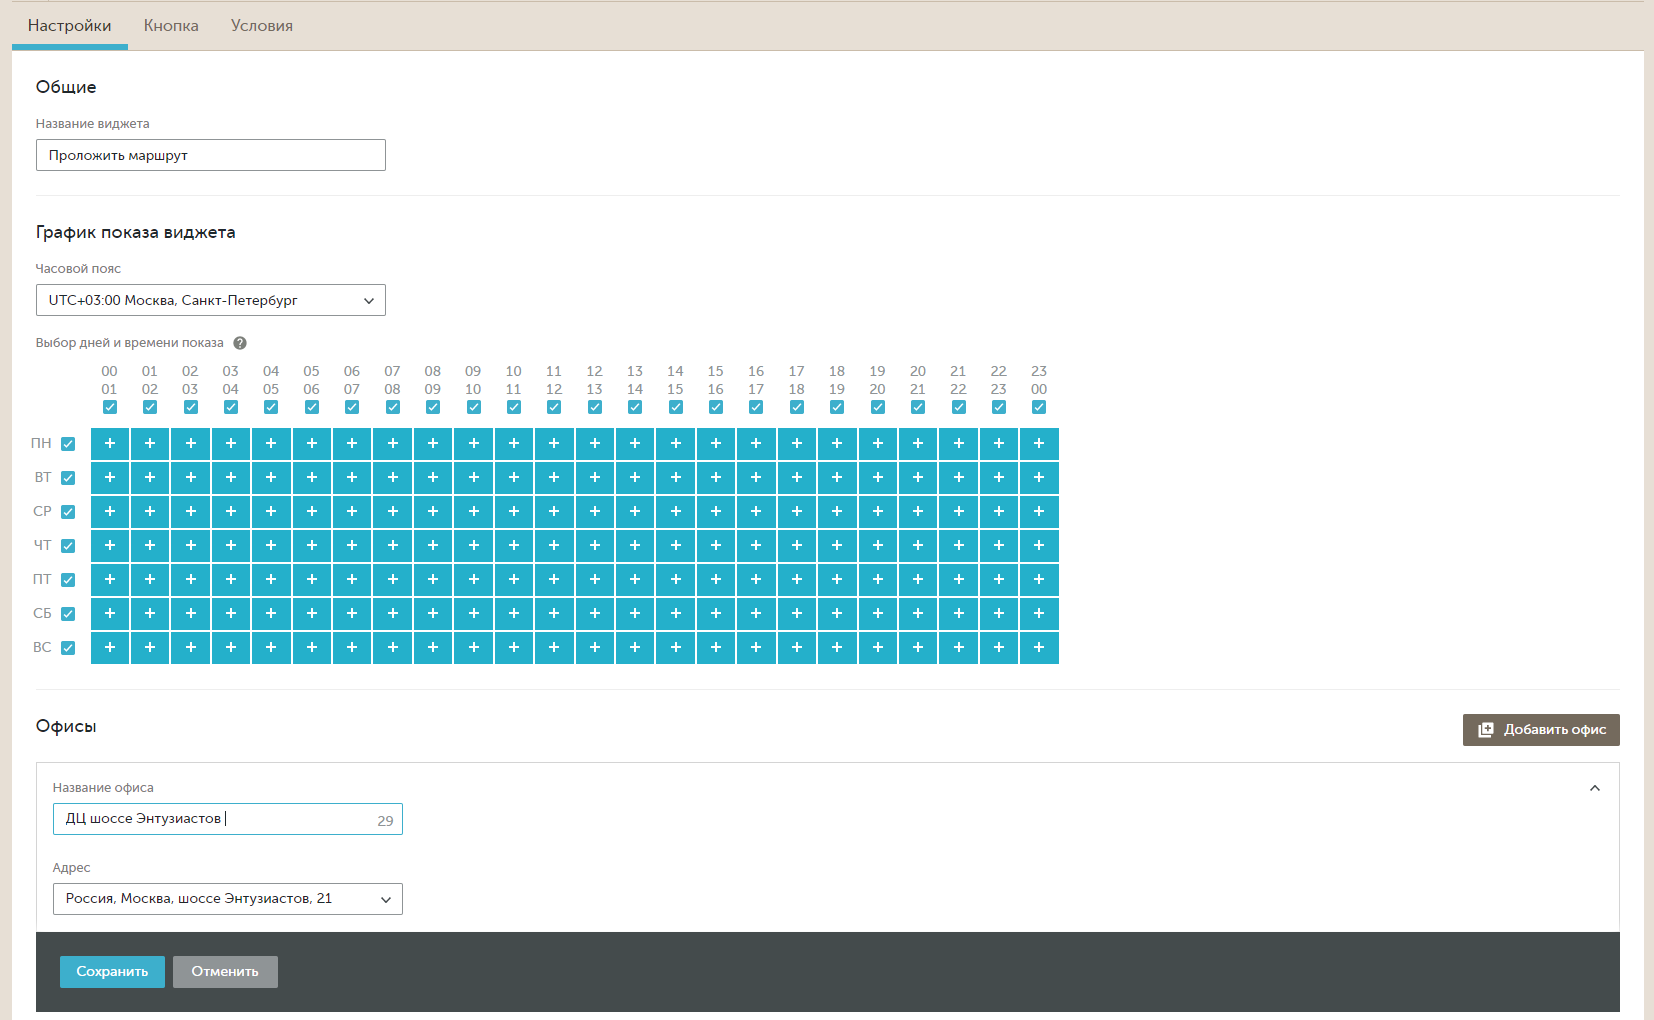Toggle Saturday 22-23 schedule cell
The width and height of the screenshot is (1654, 1020).
tap(999, 614)
